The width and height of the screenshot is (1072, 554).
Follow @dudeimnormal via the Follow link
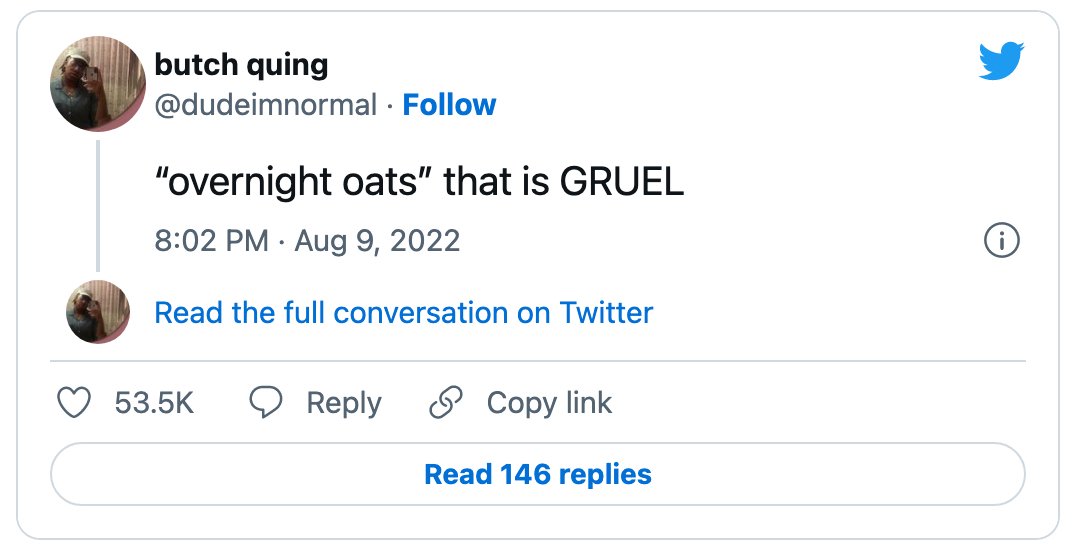449,105
